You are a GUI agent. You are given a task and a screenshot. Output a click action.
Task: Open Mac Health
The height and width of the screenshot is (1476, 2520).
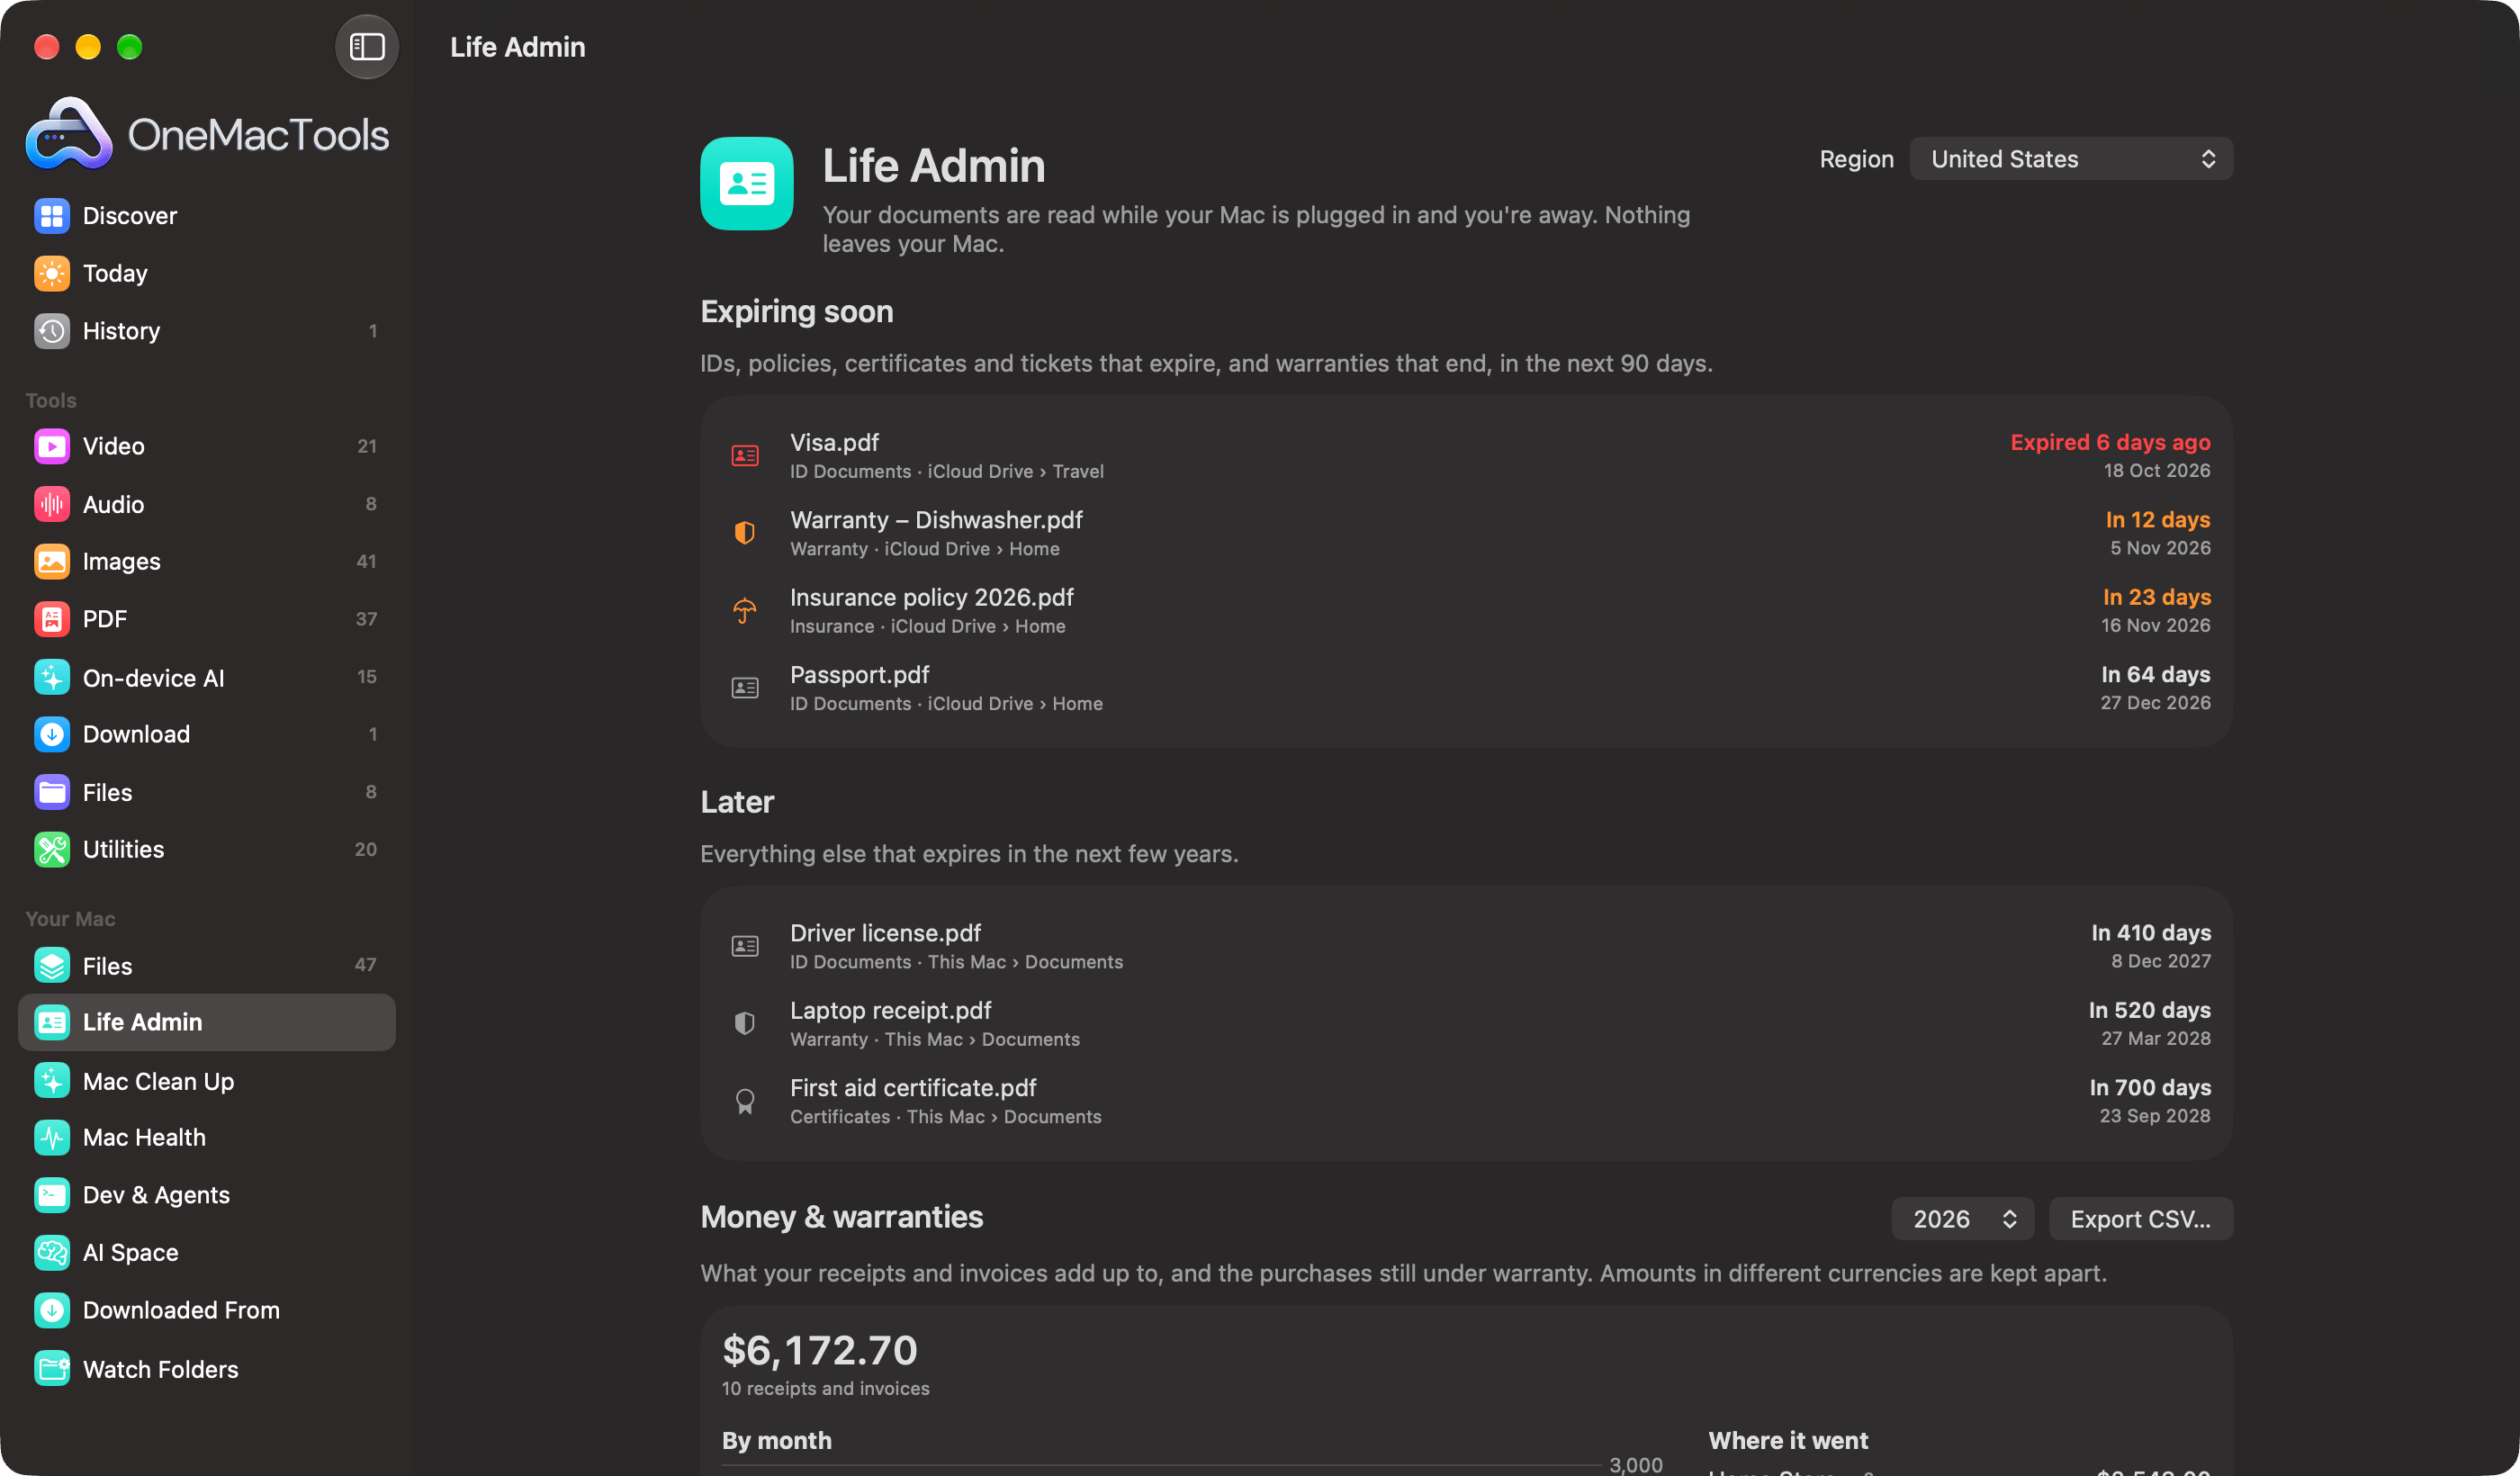(x=207, y=1137)
